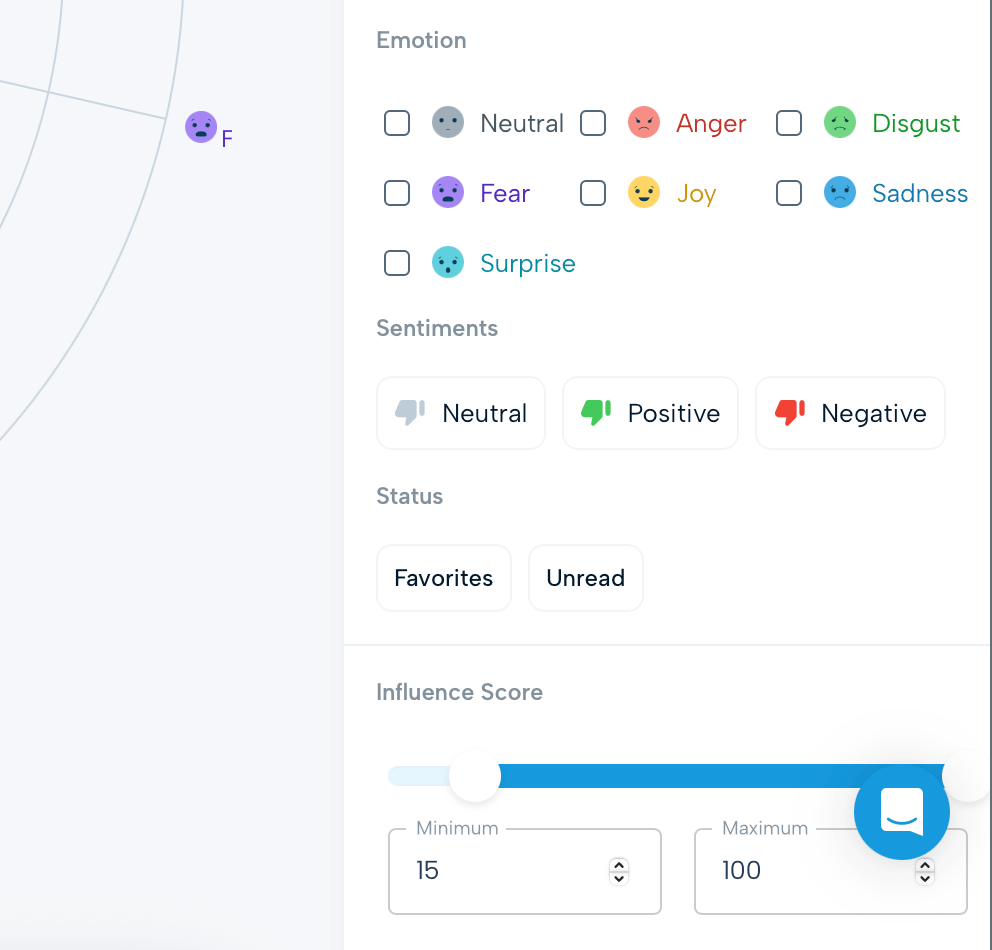Click the Fear purple face icon
The height and width of the screenshot is (950, 992).
tap(448, 192)
